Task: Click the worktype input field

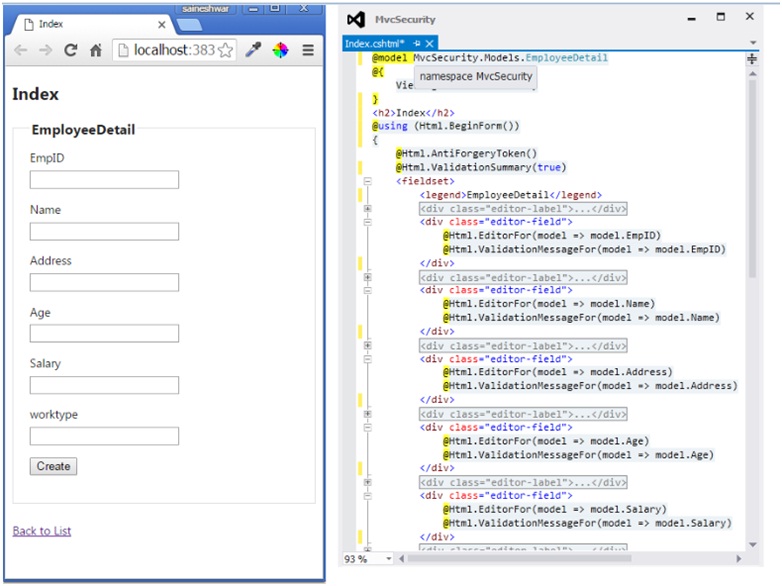Action: pyautogui.click(x=104, y=436)
